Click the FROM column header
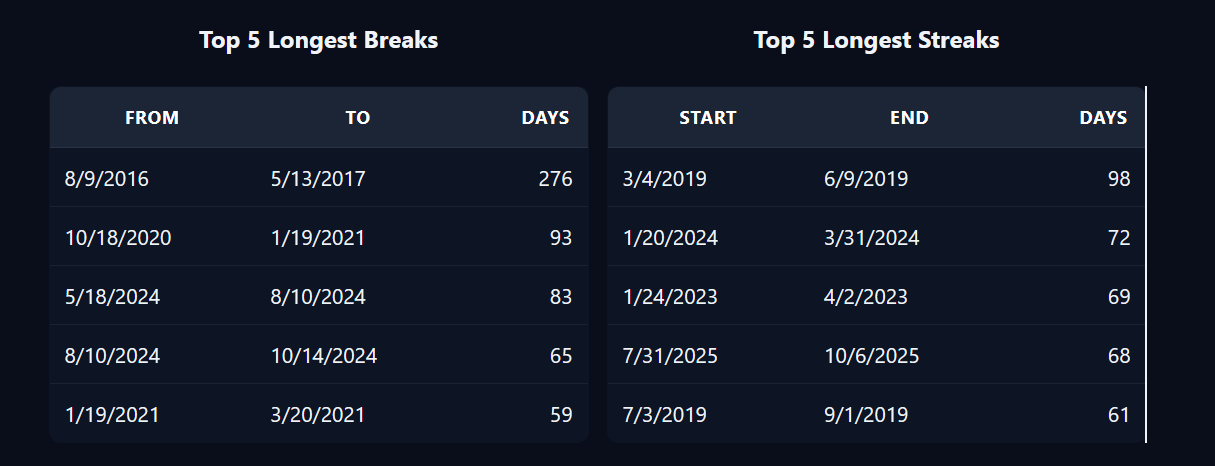 pos(152,118)
